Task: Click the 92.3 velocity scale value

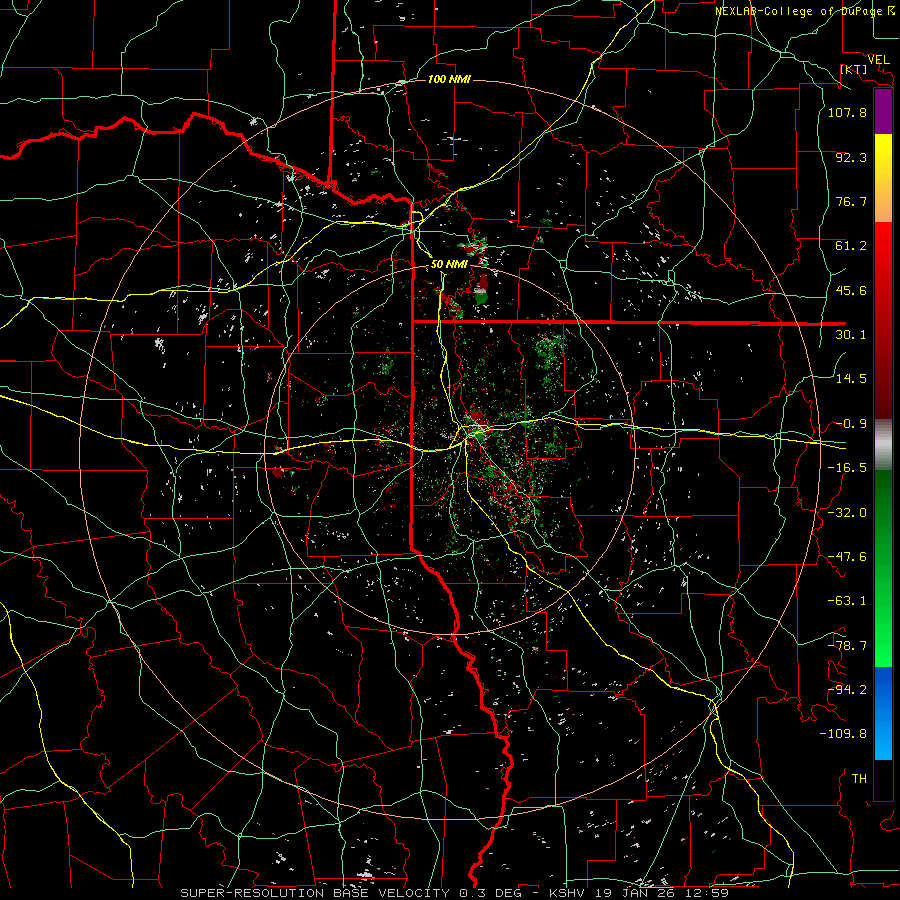Action: 851,157
